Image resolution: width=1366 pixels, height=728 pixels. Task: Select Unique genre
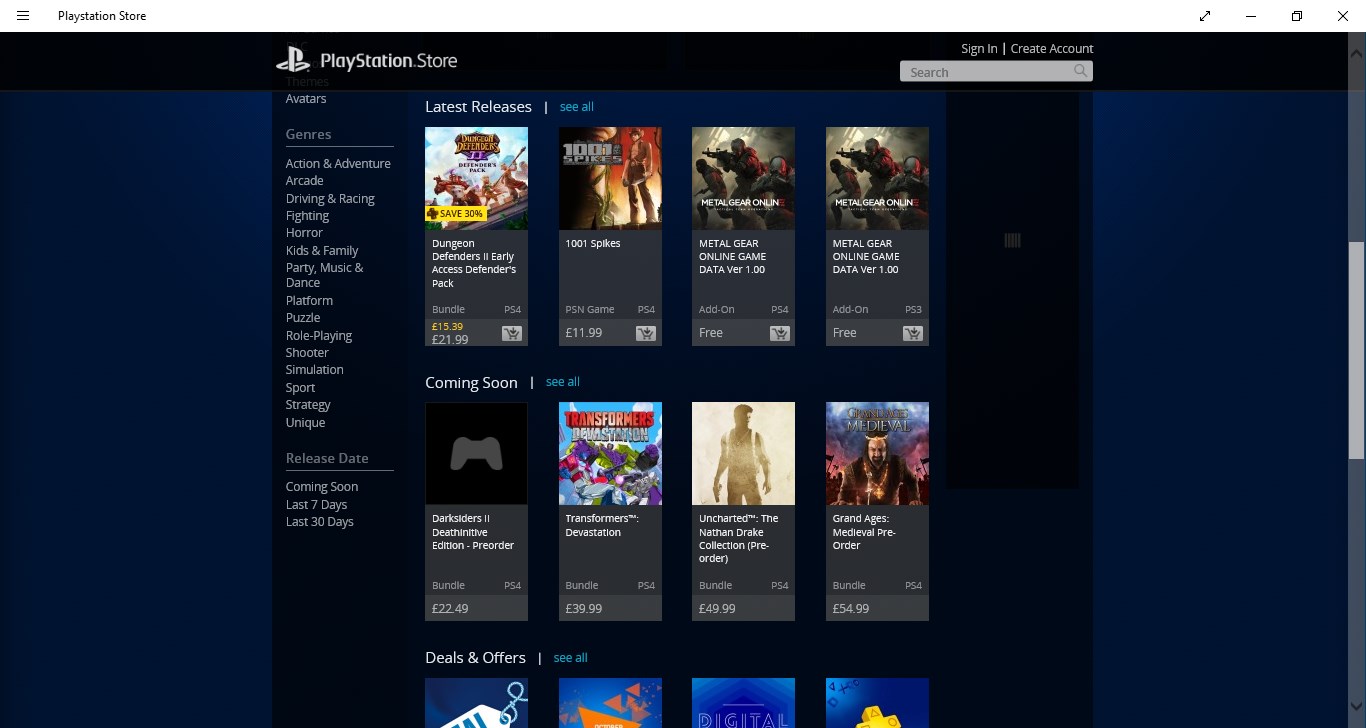[x=305, y=422]
